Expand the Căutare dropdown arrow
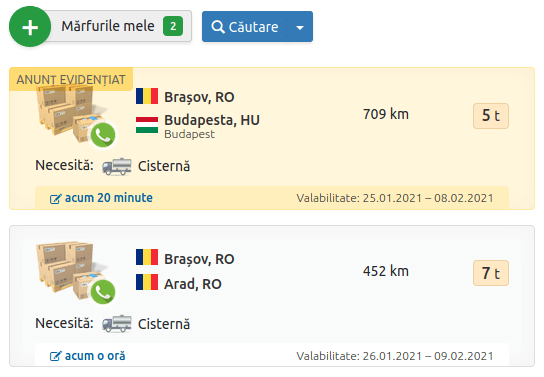Image resolution: width=544 pixels, height=377 pixels. pos(300,27)
